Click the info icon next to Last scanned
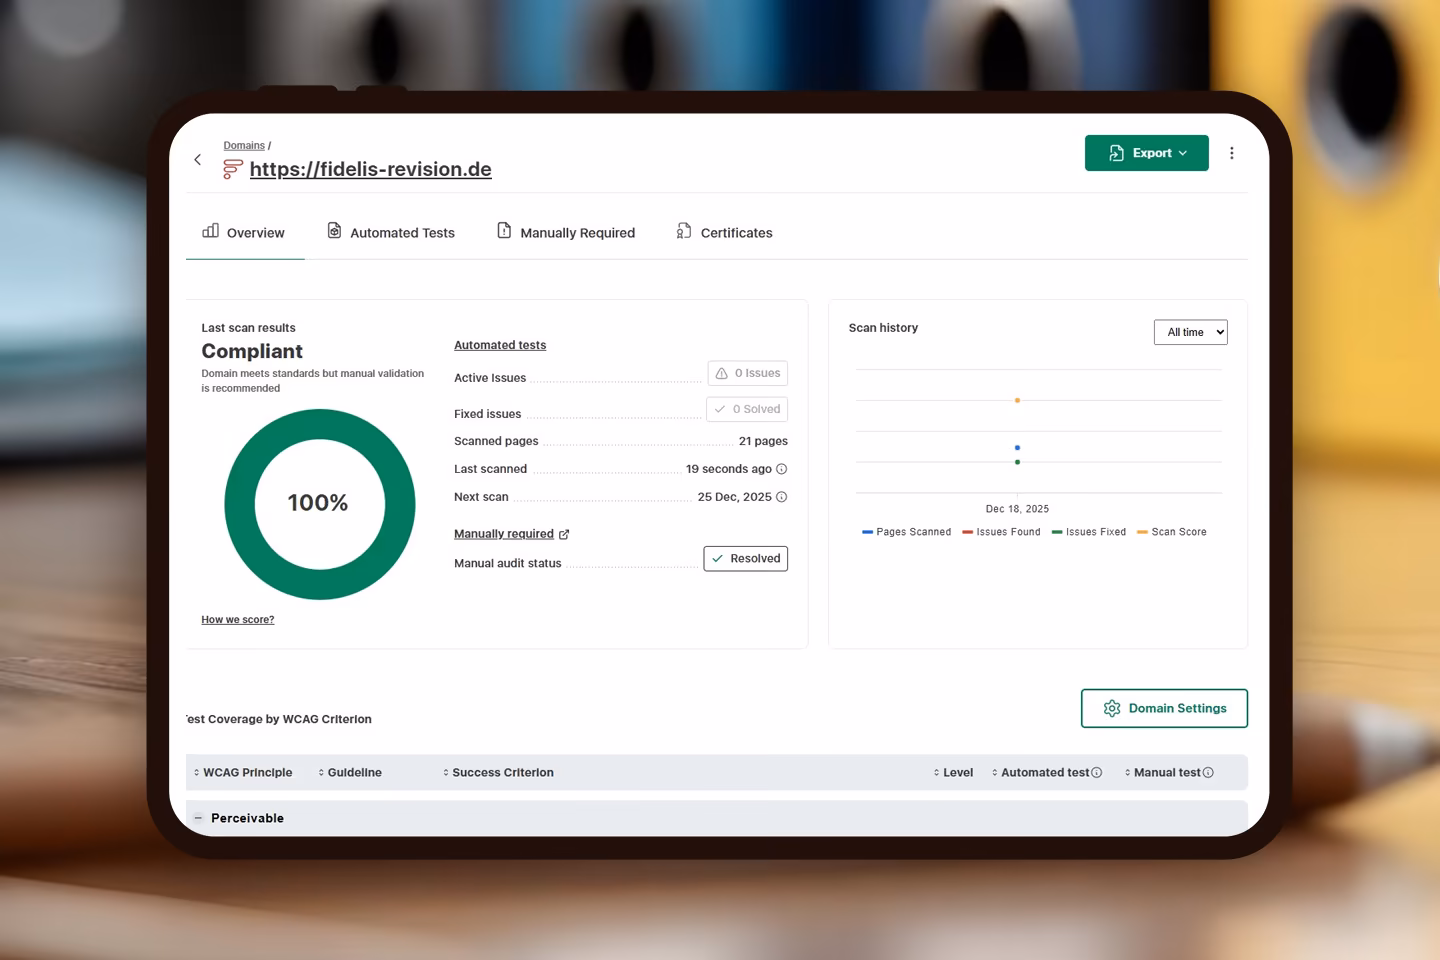1440x960 pixels. pos(782,468)
